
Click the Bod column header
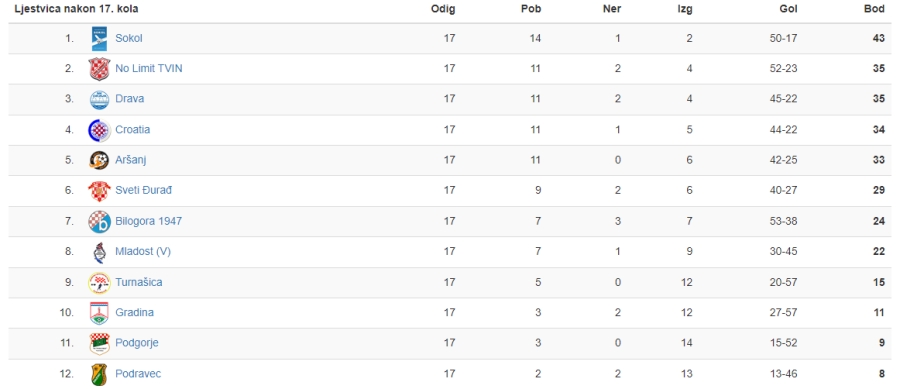[x=874, y=9]
